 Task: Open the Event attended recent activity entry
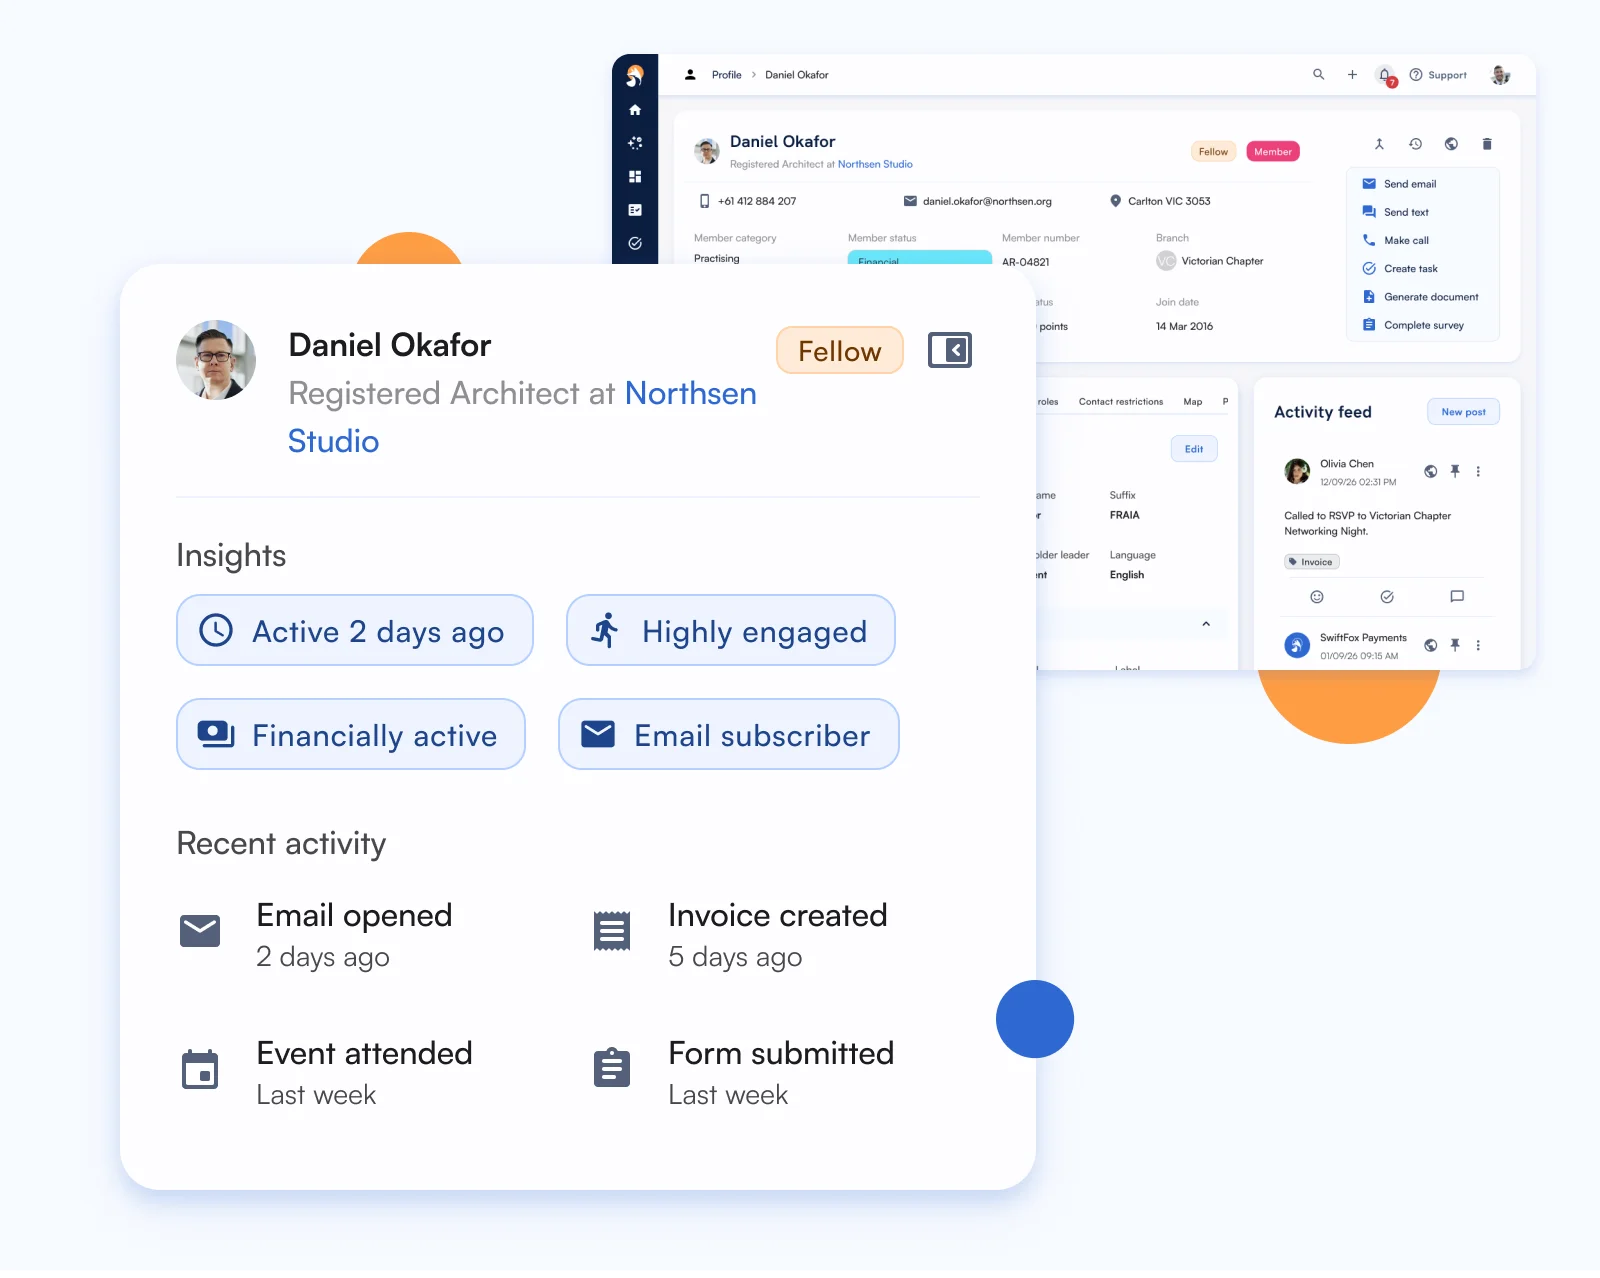click(326, 1073)
